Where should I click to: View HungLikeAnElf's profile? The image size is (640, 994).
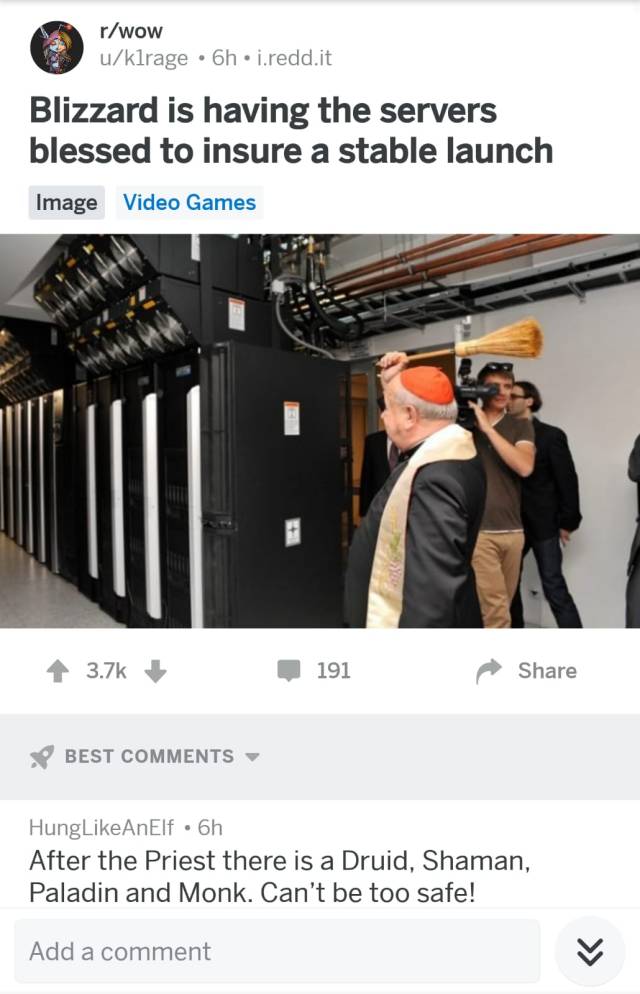(x=101, y=827)
